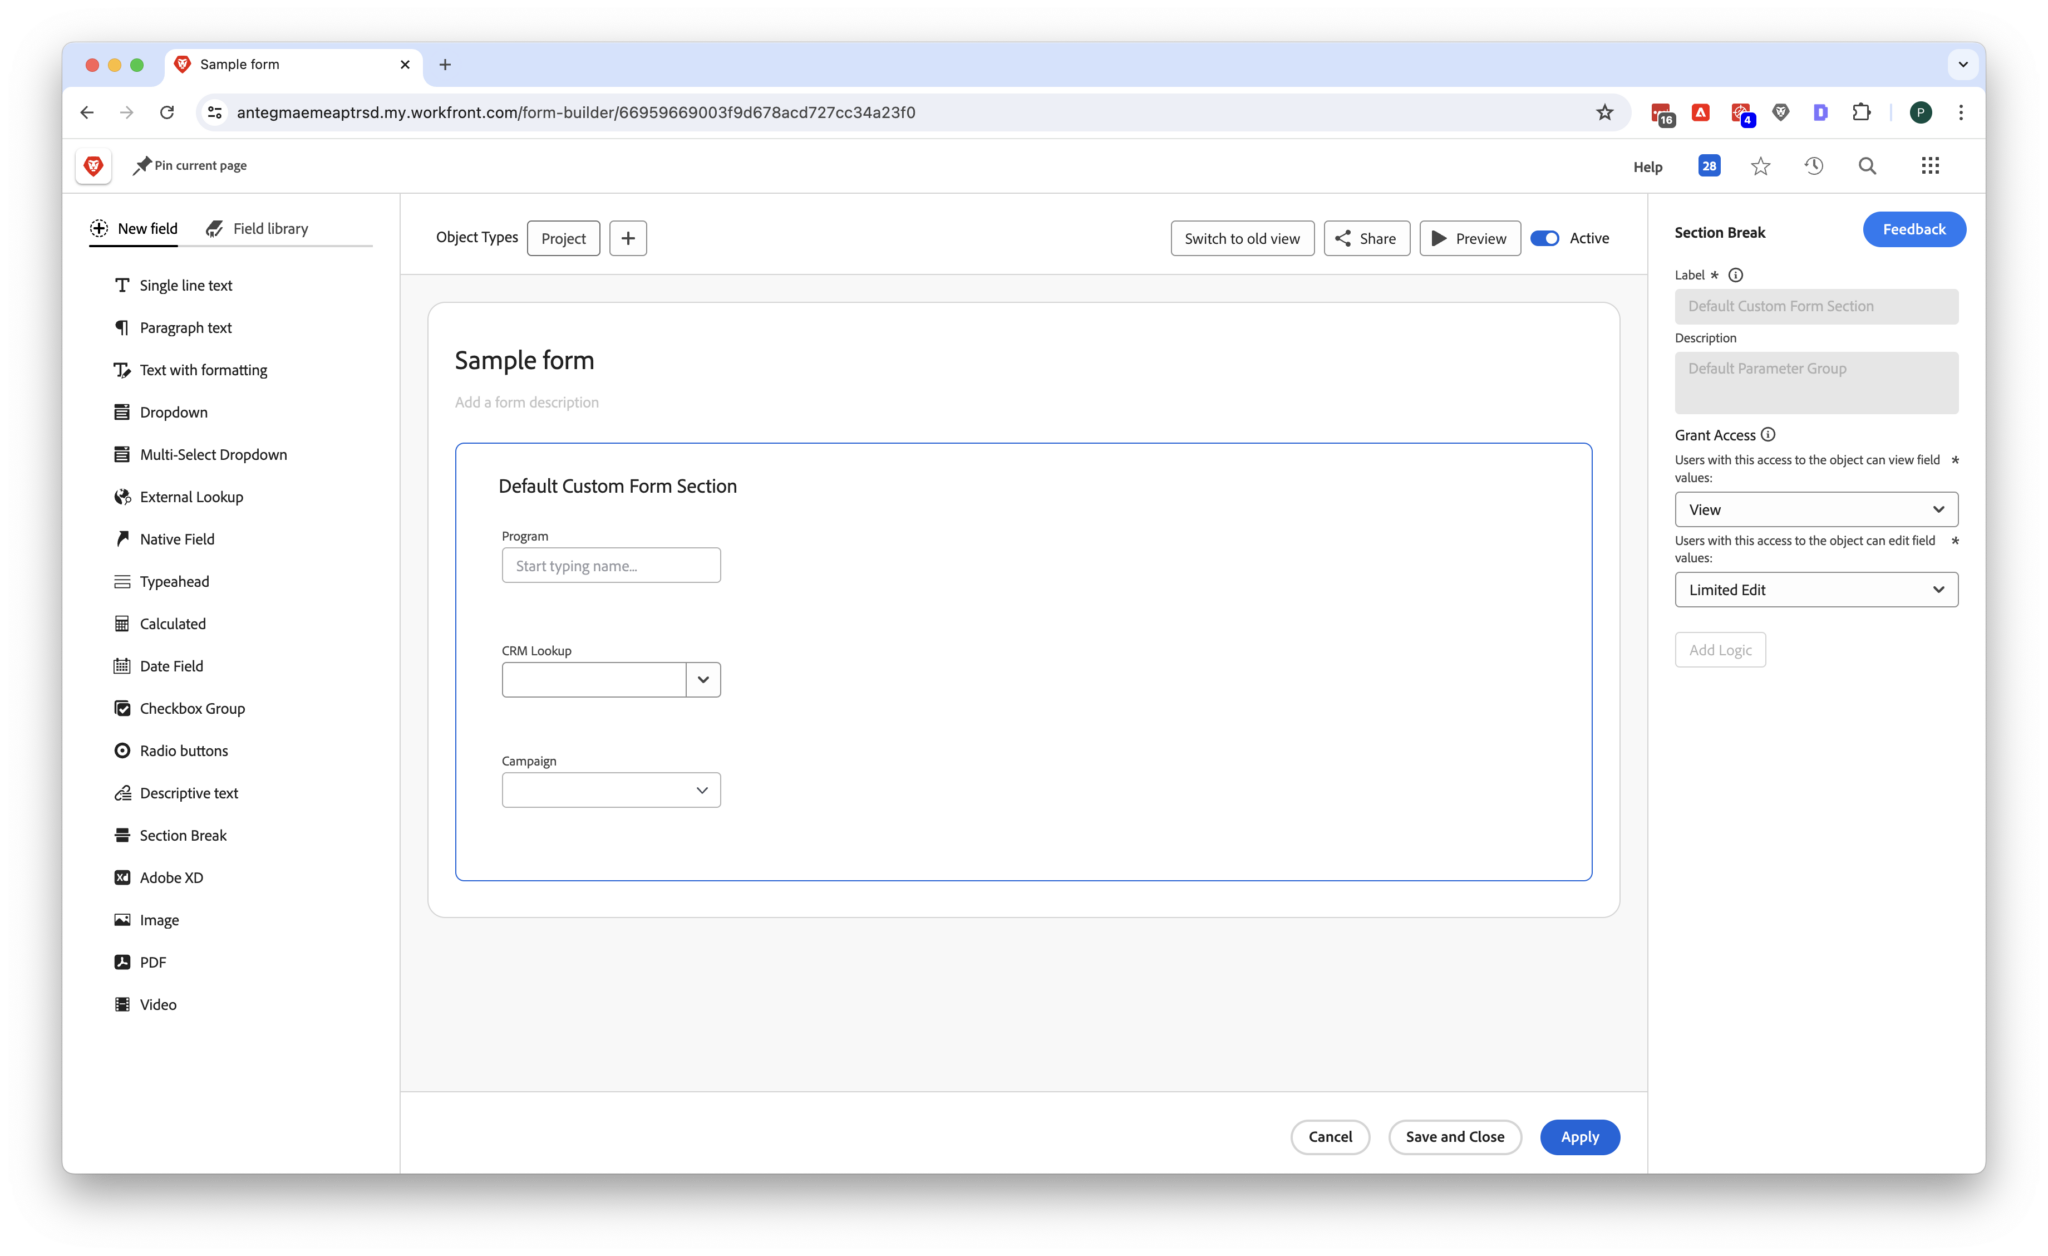
Task: Insert a Section Break
Action: click(182, 835)
